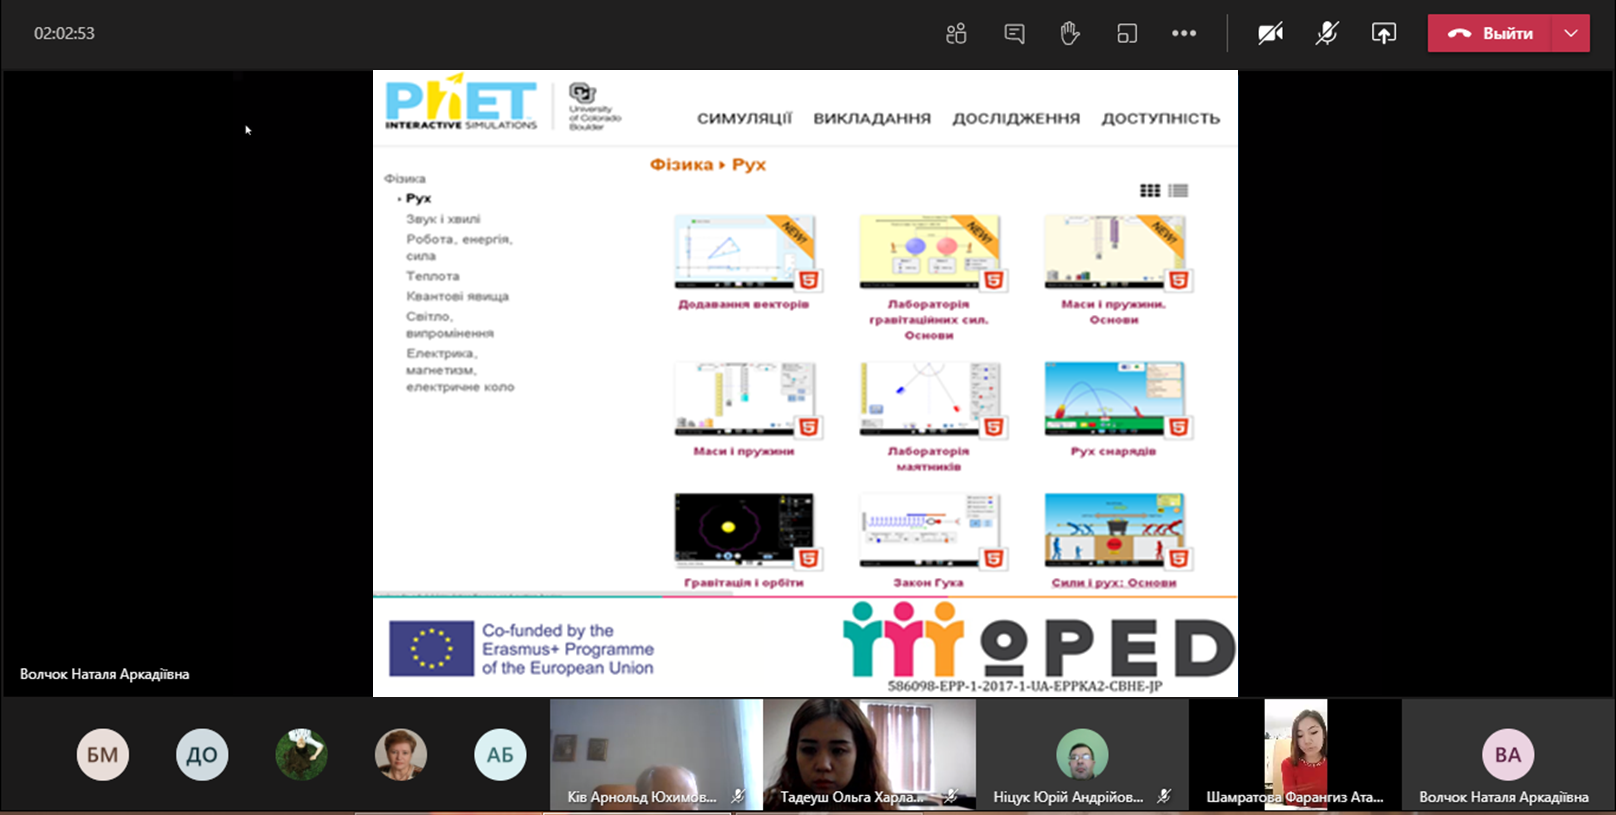Click the Гравітація і орбіти title link
The width and height of the screenshot is (1616, 815).
pos(744,582)
